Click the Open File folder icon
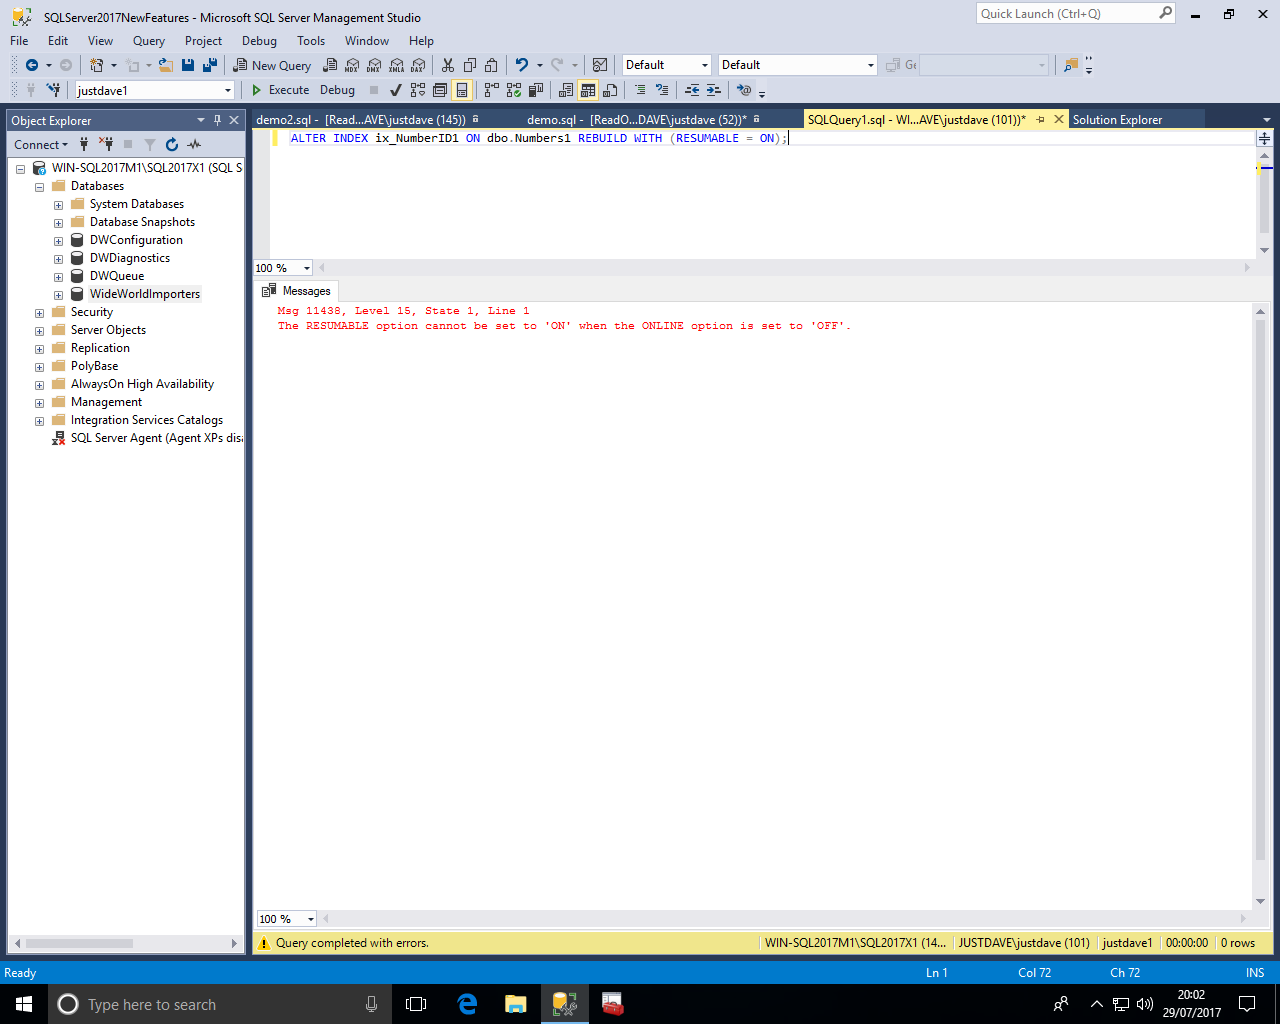1280x1024 pixels. [x=165, y=65]
